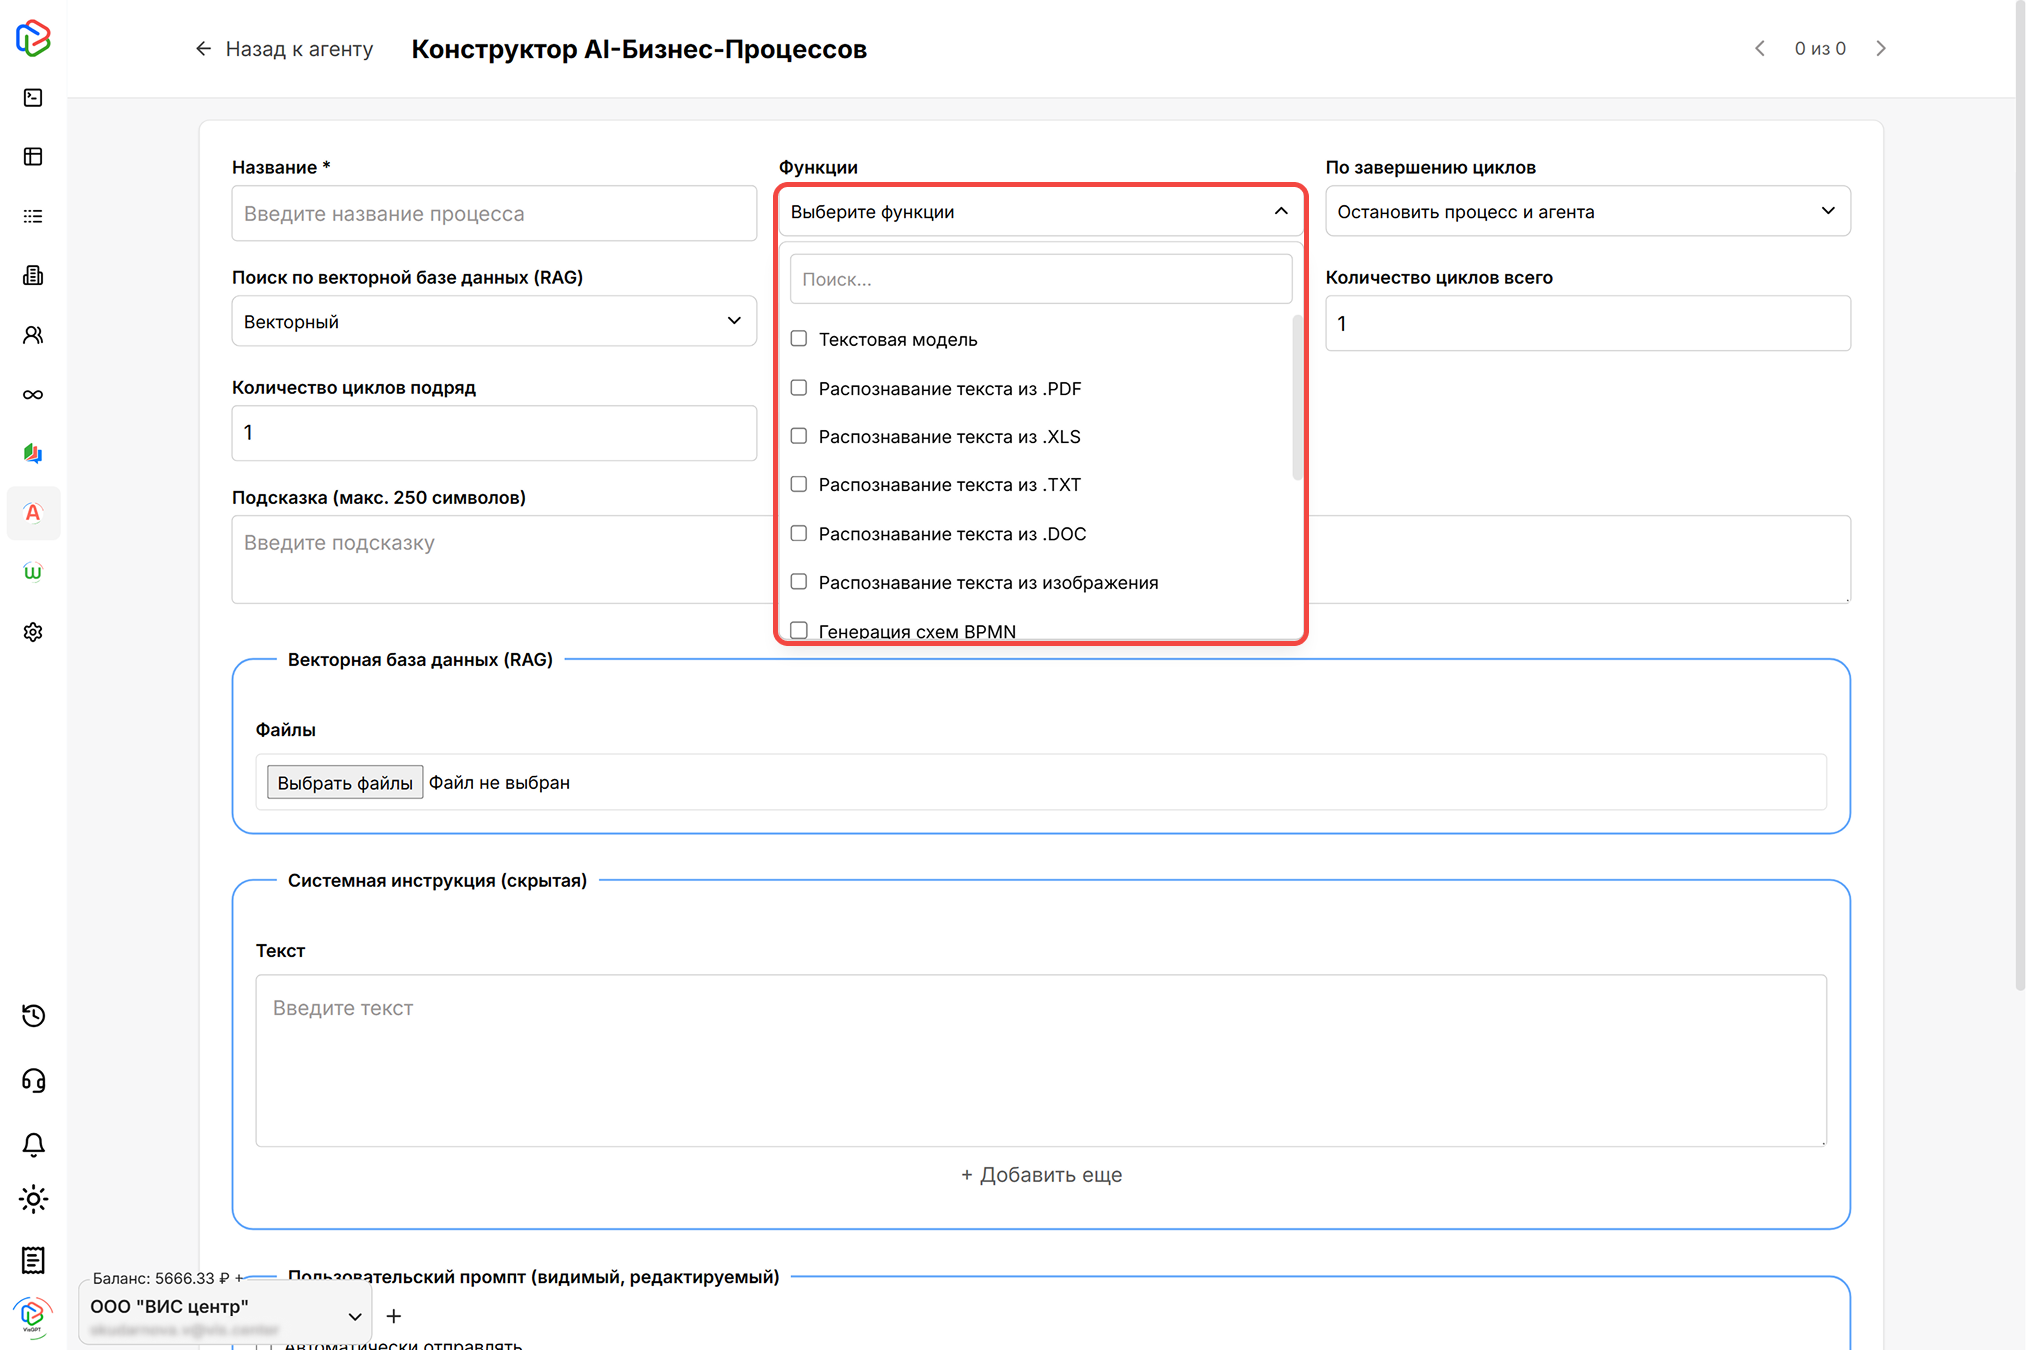
Task: Enable Распознавание текста из .PDF checkbox
Action: [x=799, y=388]
